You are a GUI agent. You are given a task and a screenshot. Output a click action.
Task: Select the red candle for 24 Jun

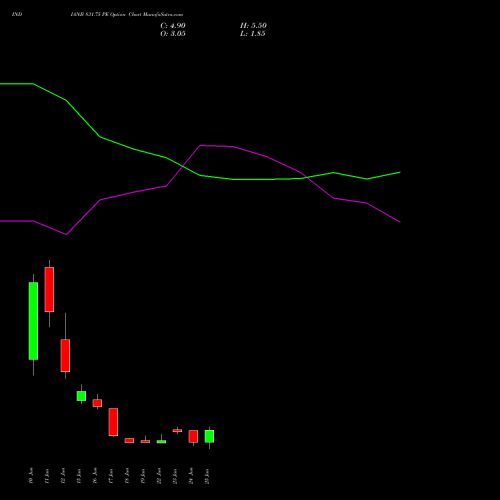(193, 436)
